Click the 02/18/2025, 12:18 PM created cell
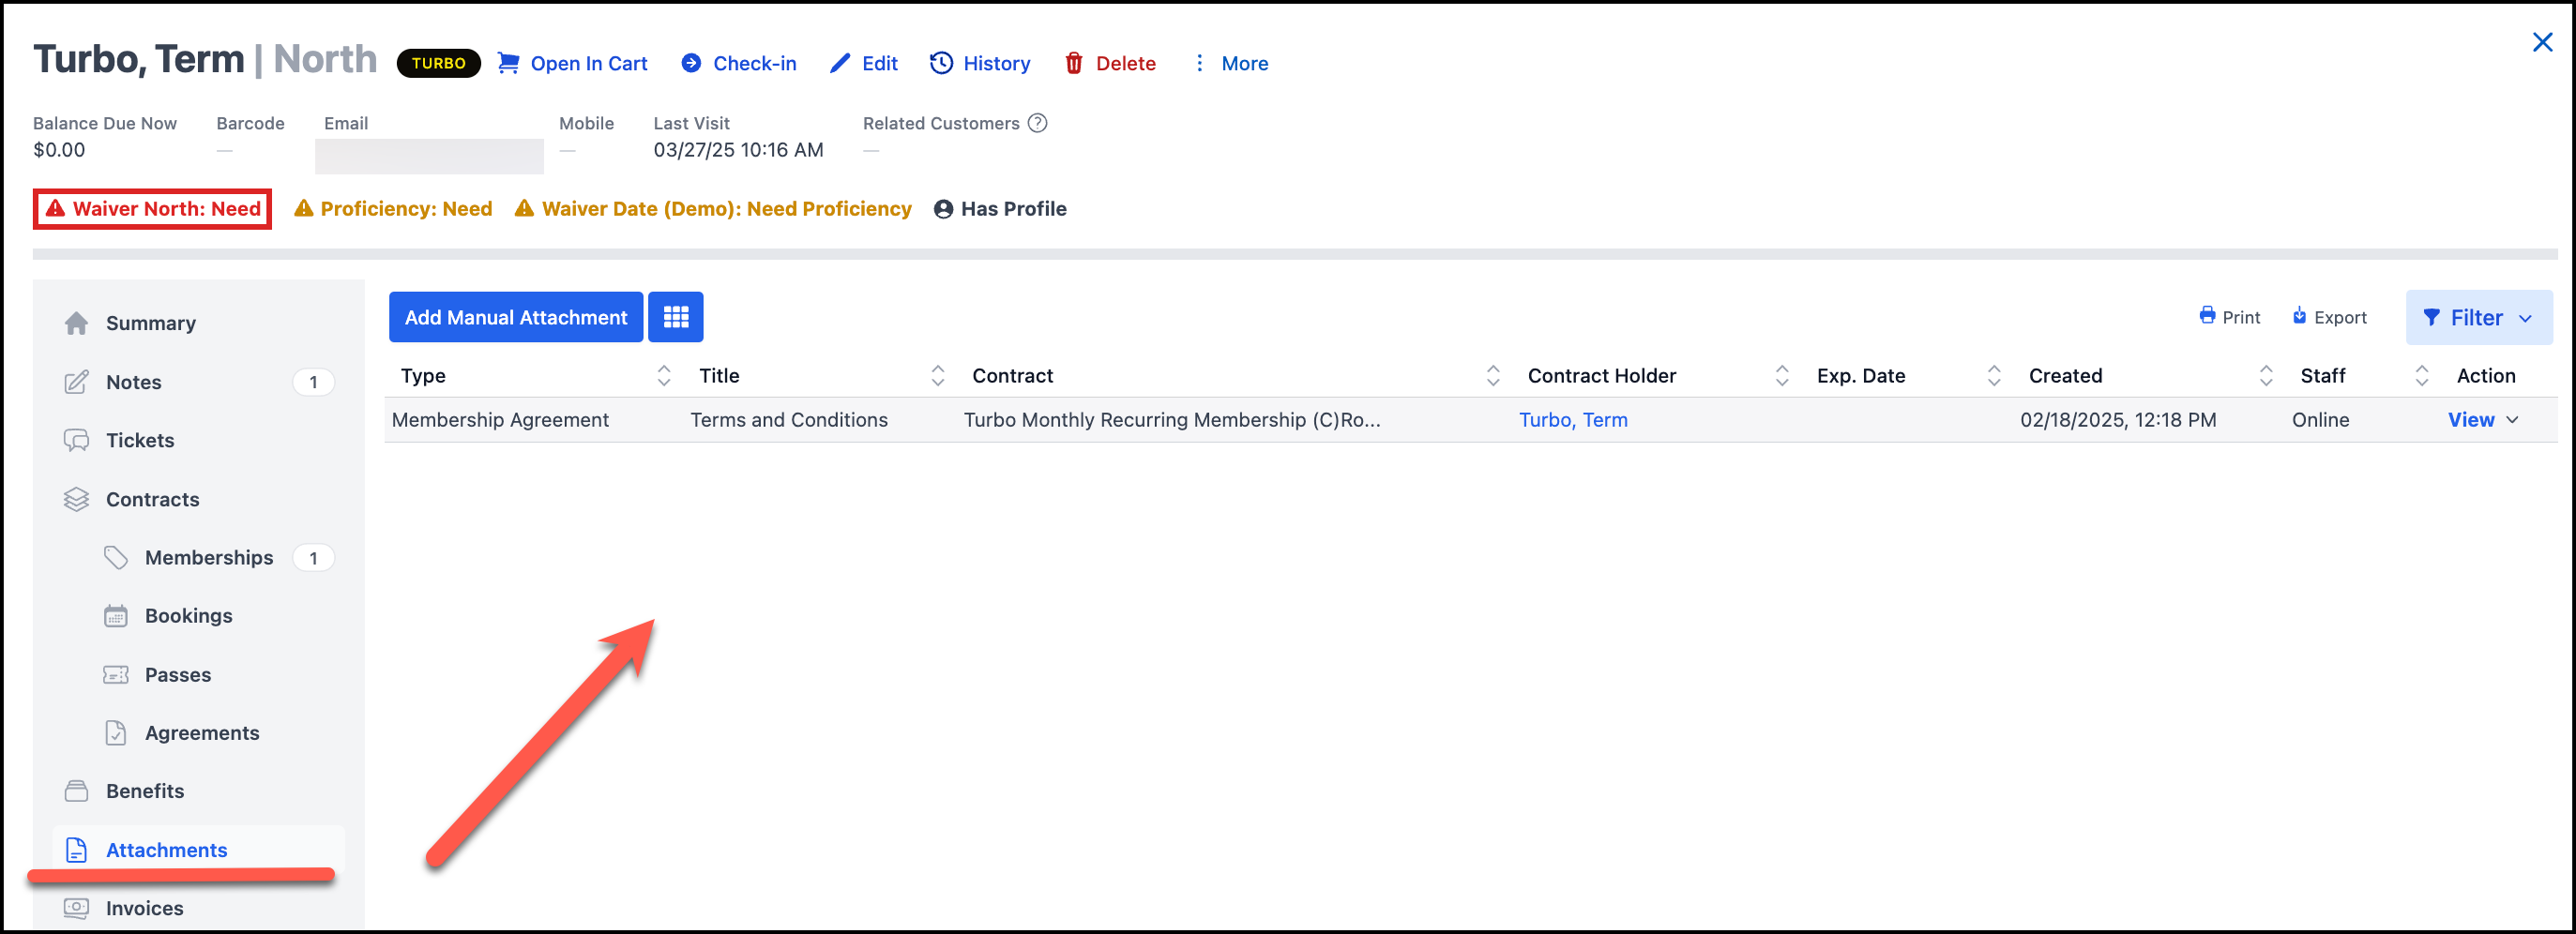 point(2118,420)
